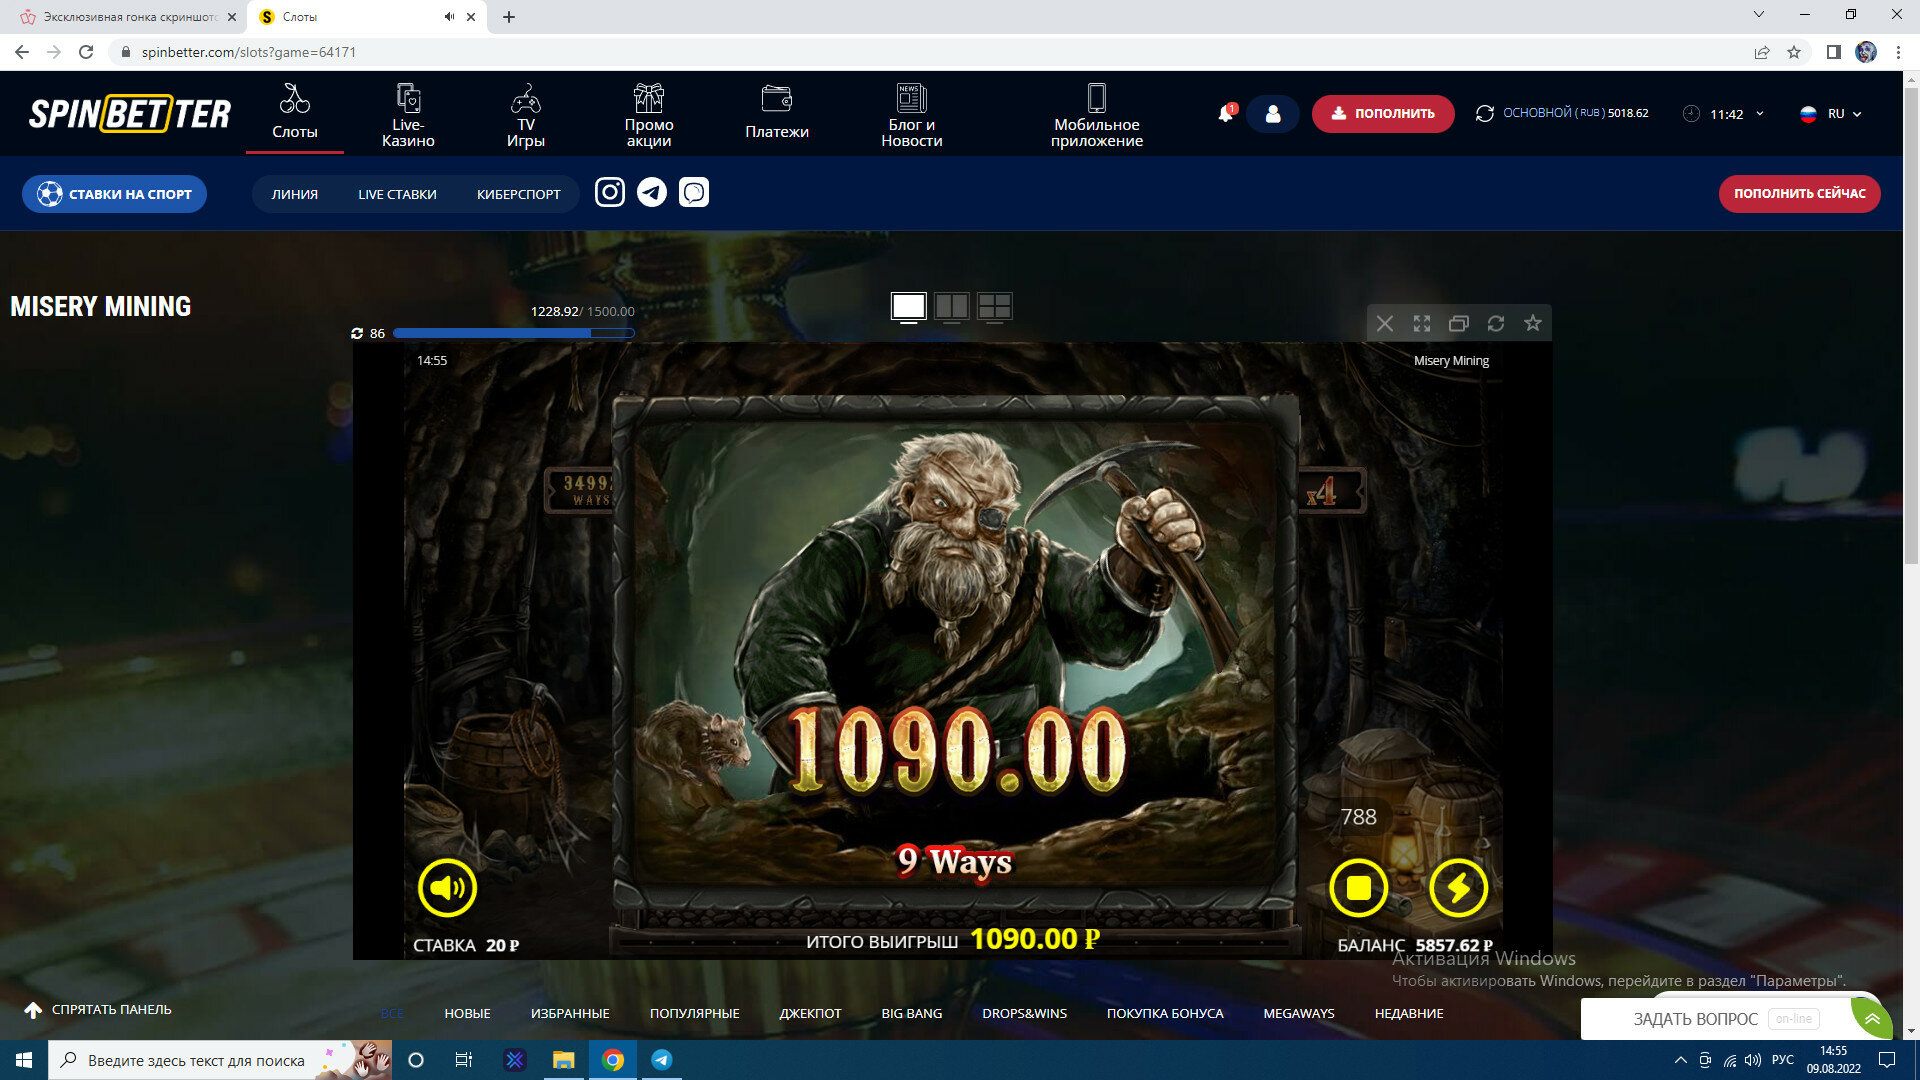The width and height of the screenshot is (1920, 1080).
Task: Click the ПОПОЛНИТЬ СЕЙЧАС button
Action: (x=1799, y=194)
